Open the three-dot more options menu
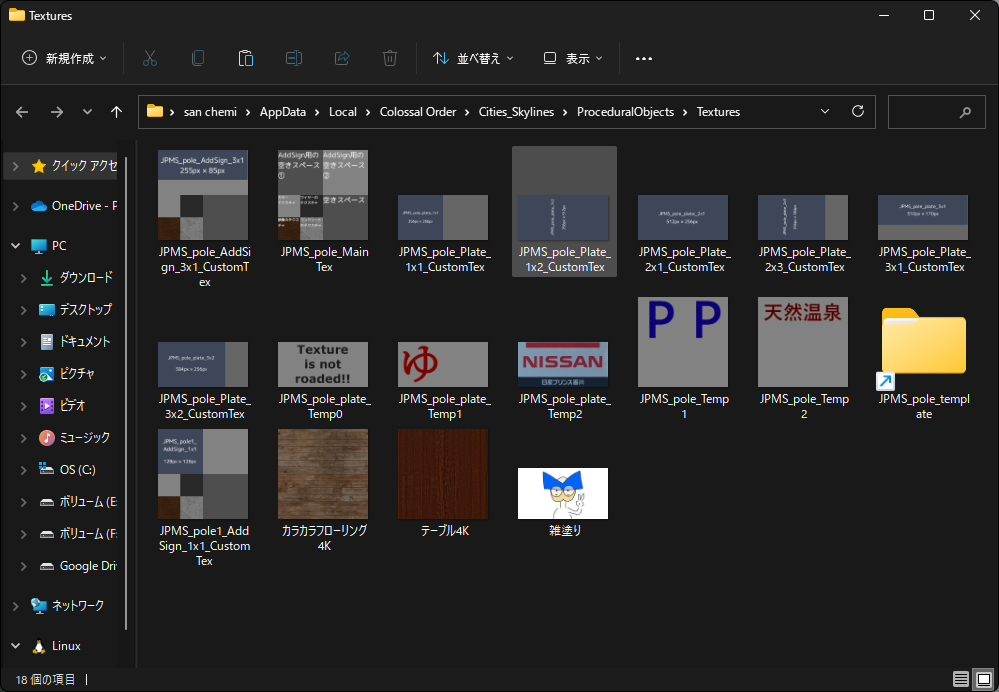This screenshot has height=692, width=999. pyautogui.click(x=644, y=58)
